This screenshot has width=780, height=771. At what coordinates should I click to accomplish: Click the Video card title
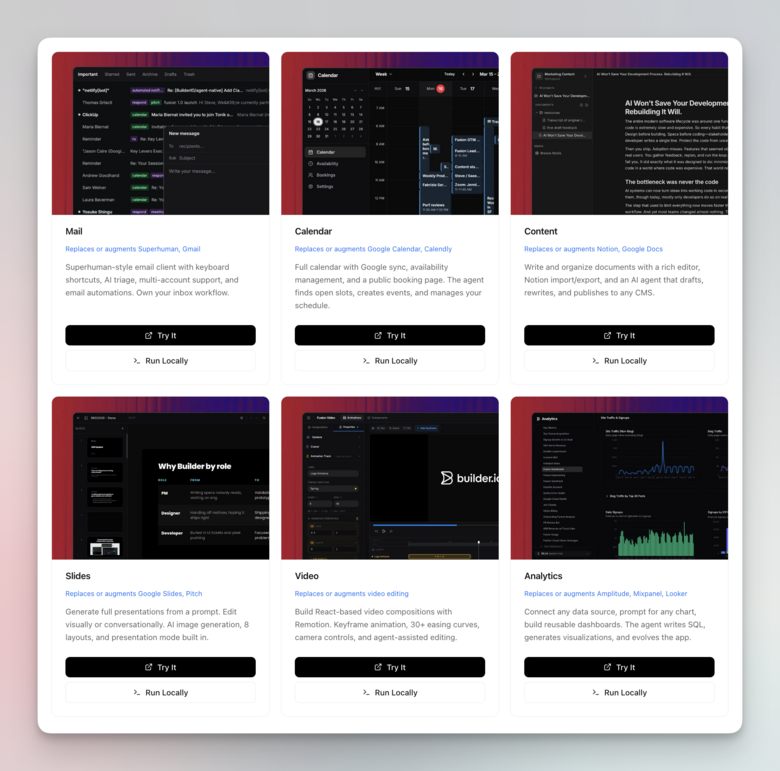pos(306,576)
